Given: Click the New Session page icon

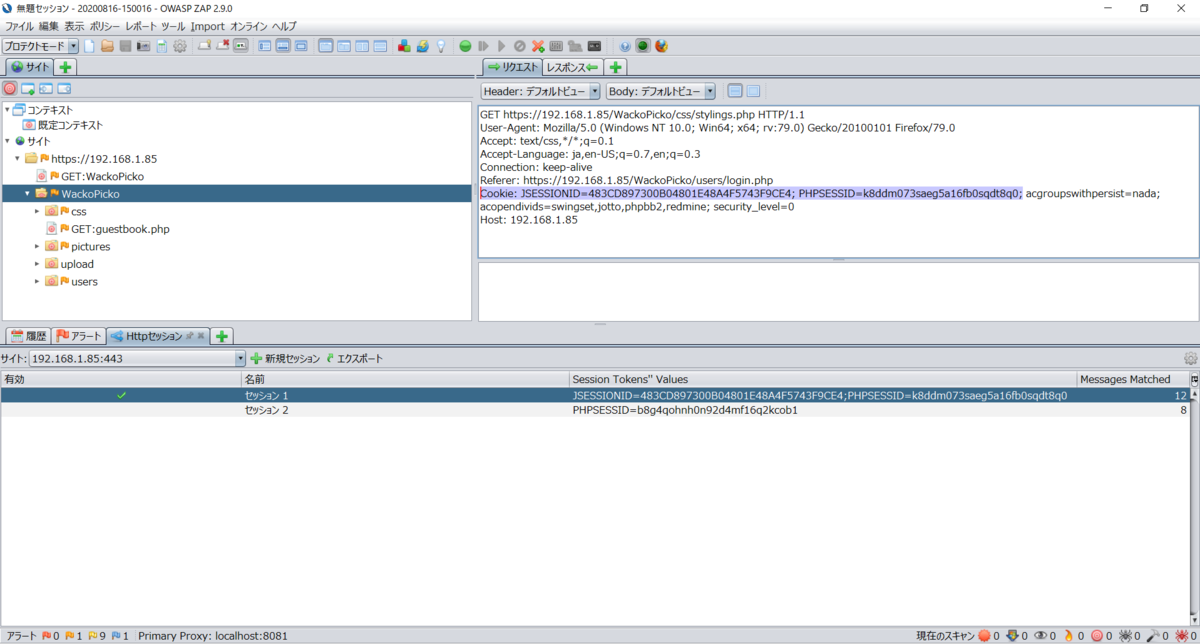Looking at the screenshot, I should coord(88,46).
